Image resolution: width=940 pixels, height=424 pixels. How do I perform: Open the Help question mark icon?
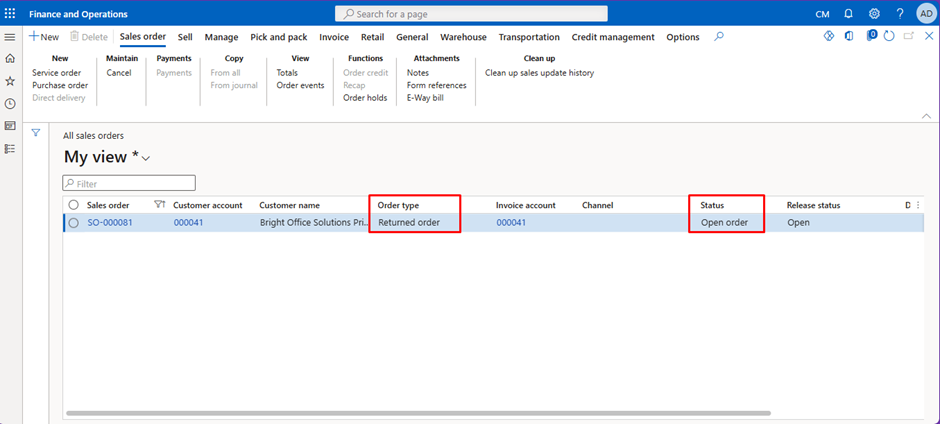[x=900, y=14]
